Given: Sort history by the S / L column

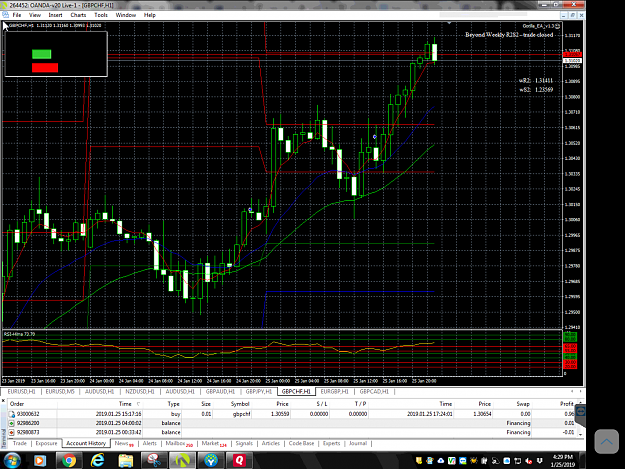Looking at the screenshot, I should pyautogui.click(x=322, y=404).
